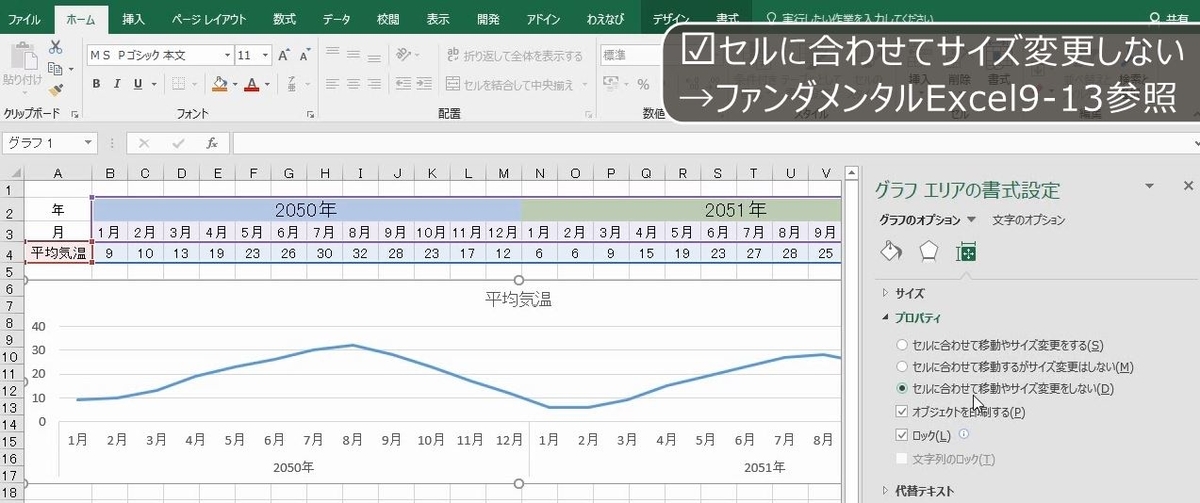Open the font name dropdown

pyautogui.click(x=227, y=55)
